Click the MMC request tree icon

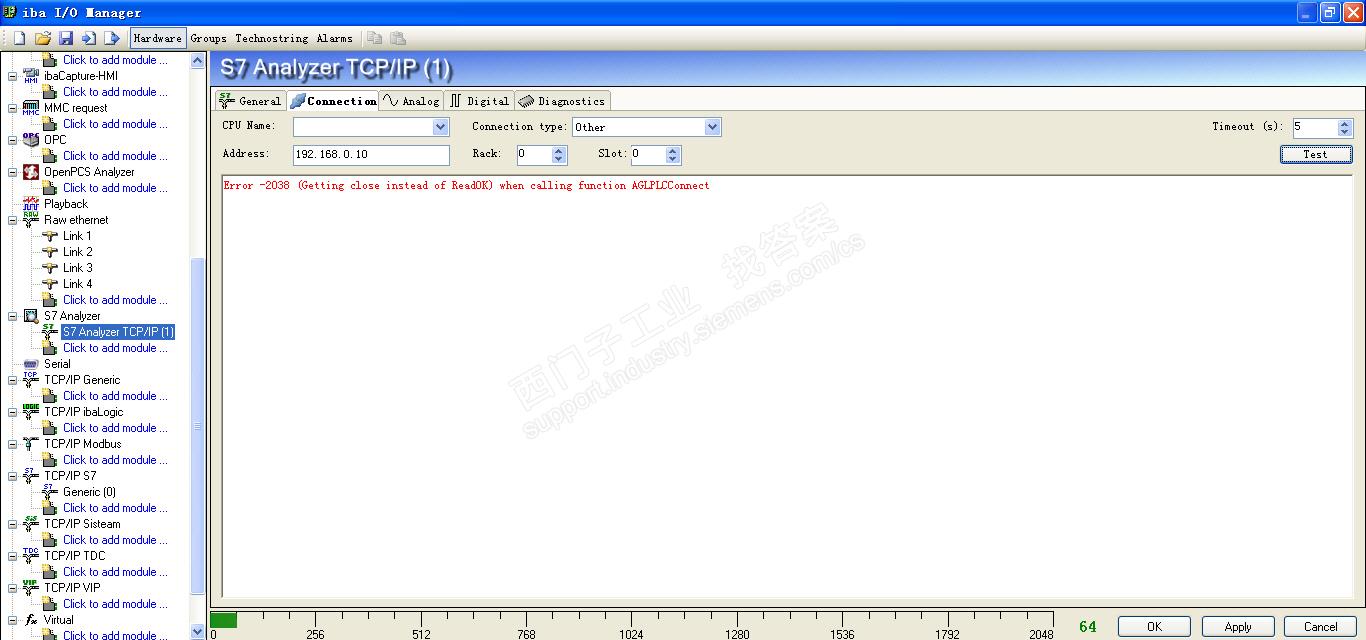pos(31,108)
